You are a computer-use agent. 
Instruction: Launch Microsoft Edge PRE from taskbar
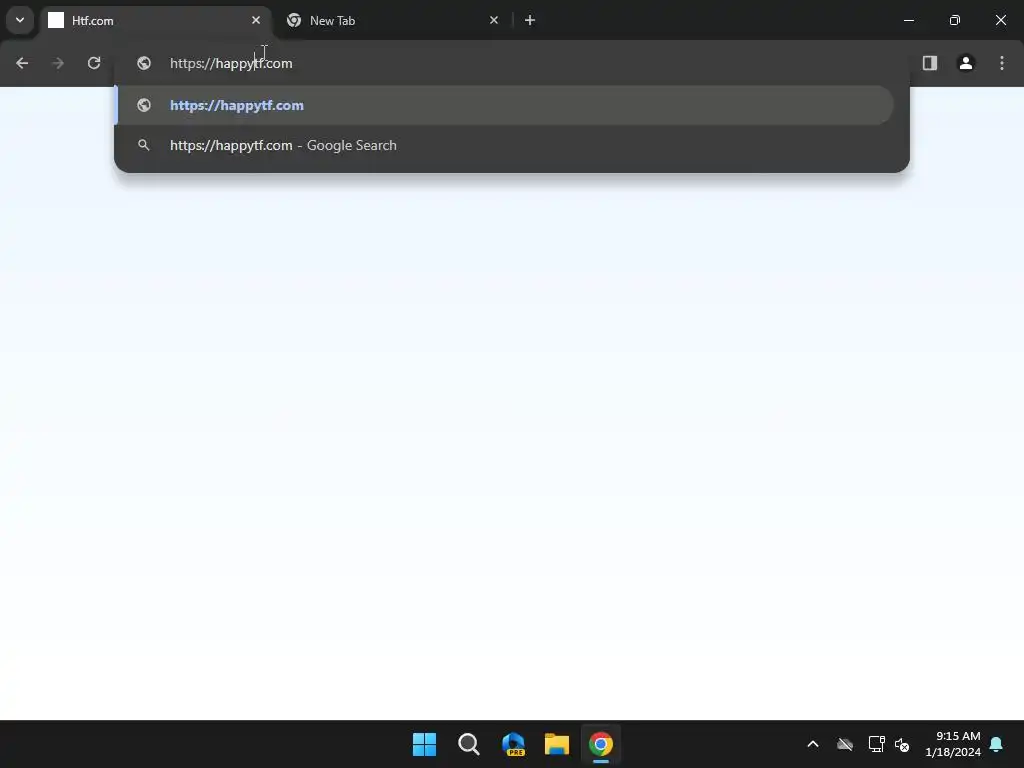click(513, 744)
